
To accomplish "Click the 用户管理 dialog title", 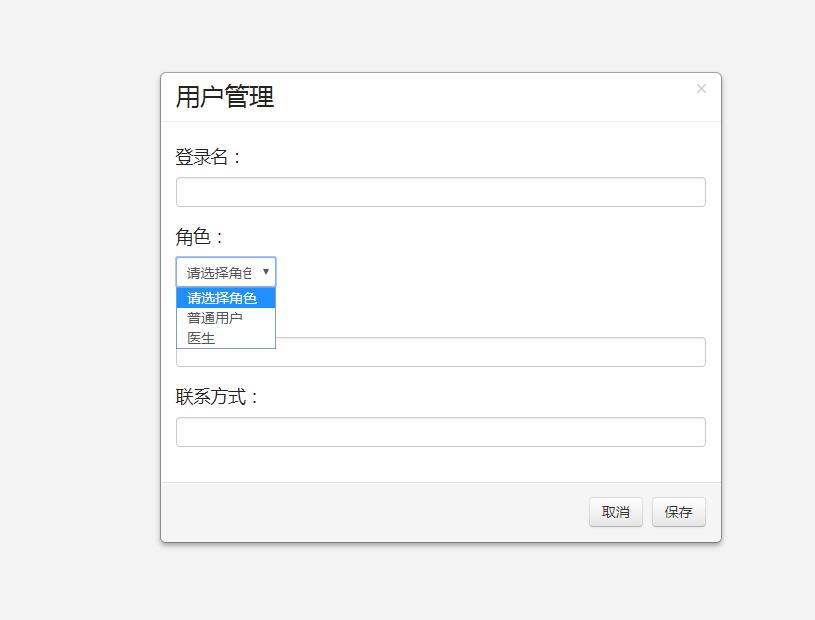I will 225,97.
